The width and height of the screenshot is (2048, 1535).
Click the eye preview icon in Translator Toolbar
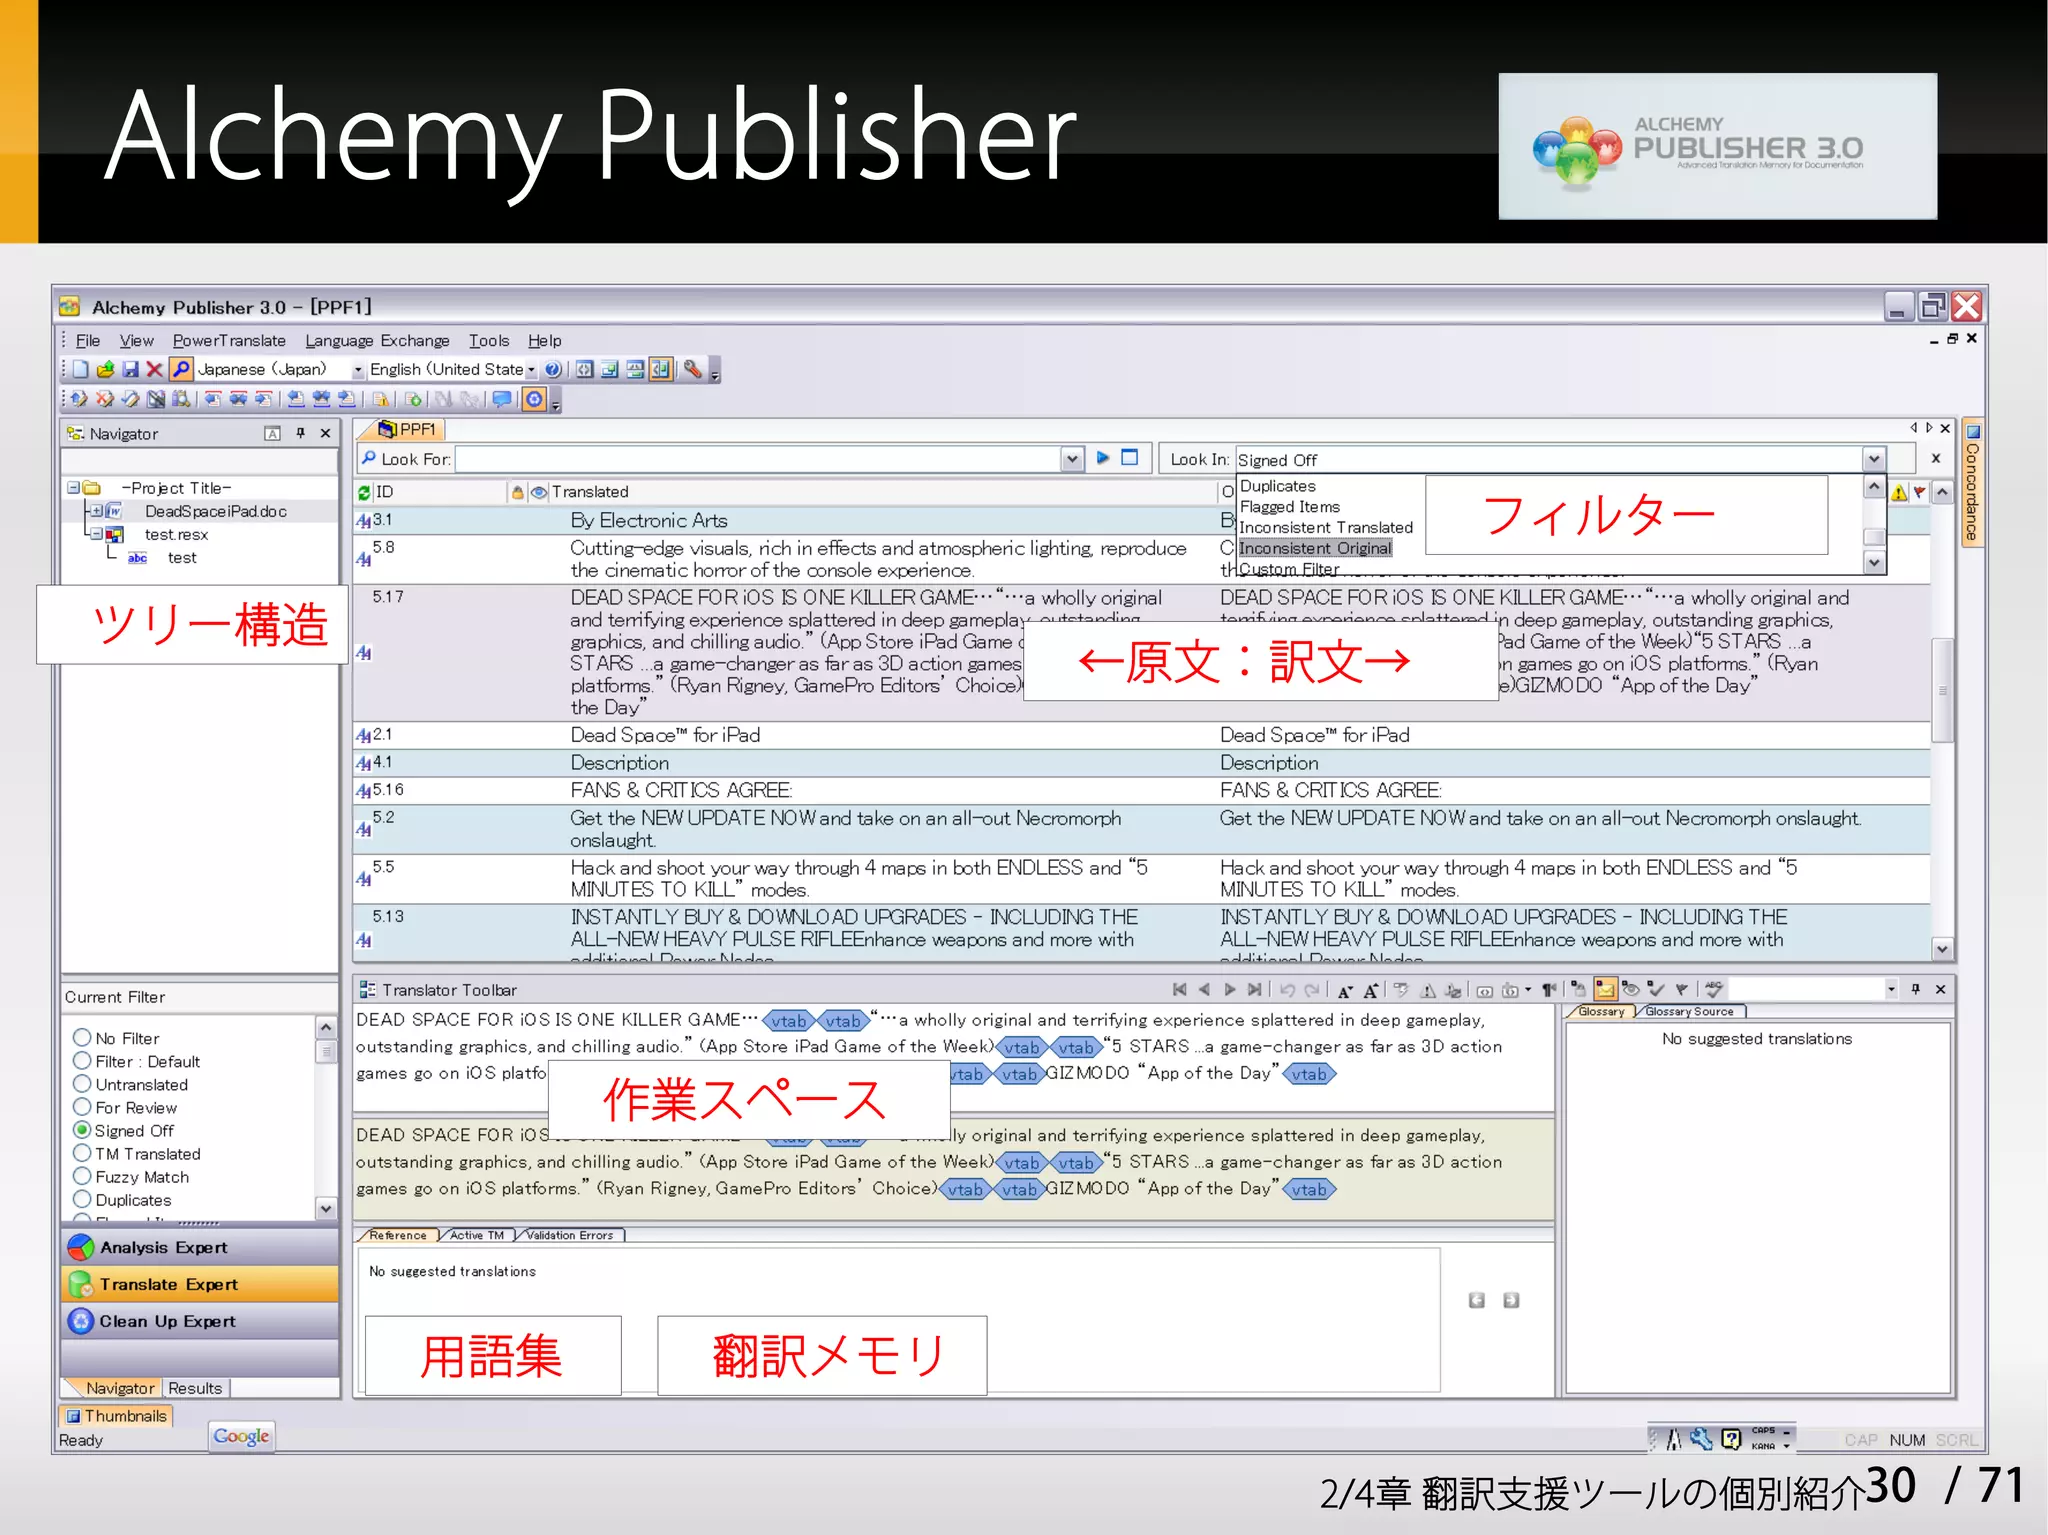[x=1630, y=989]
